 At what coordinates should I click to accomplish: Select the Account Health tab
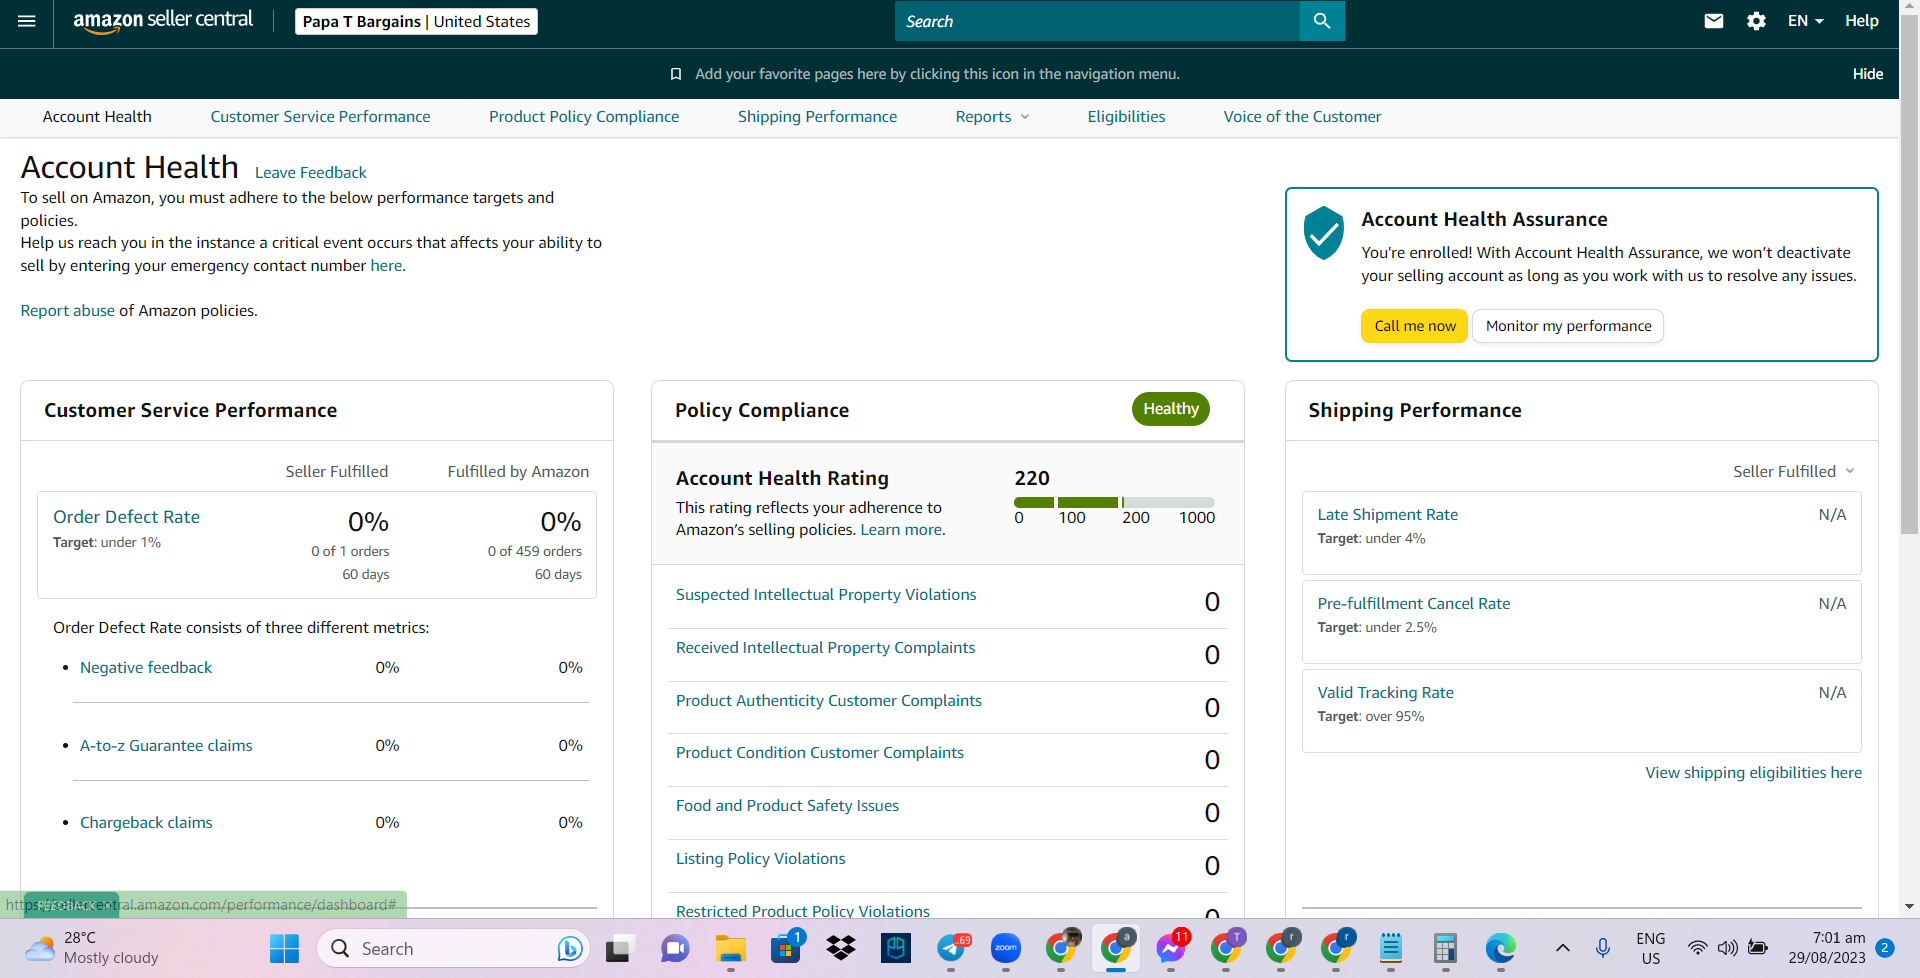(97, 117)
